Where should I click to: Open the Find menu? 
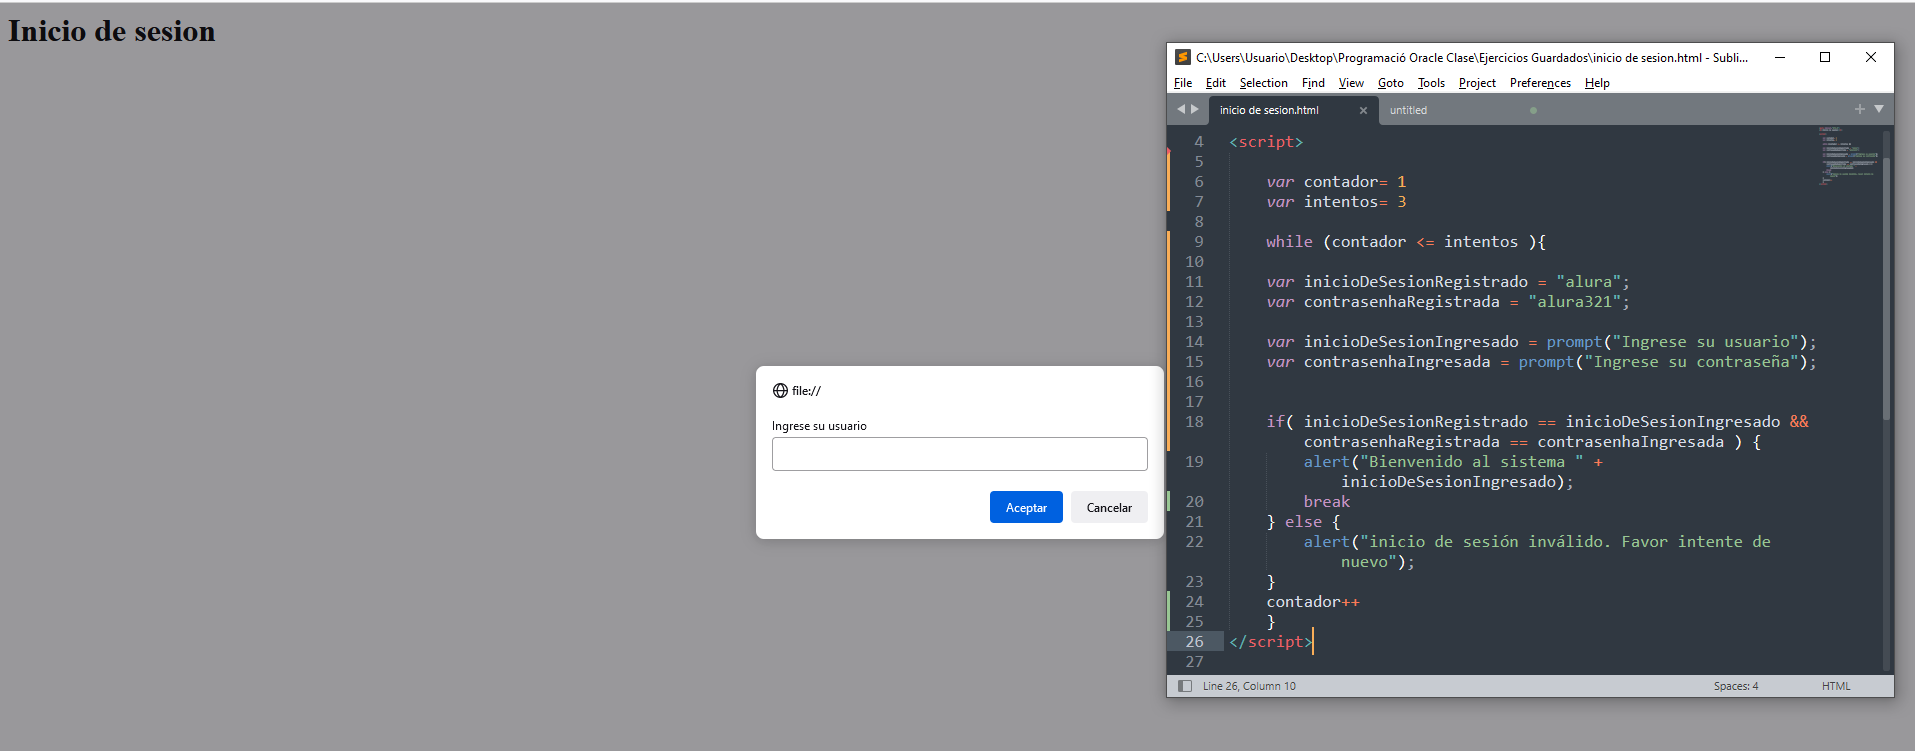[1313, 83]
